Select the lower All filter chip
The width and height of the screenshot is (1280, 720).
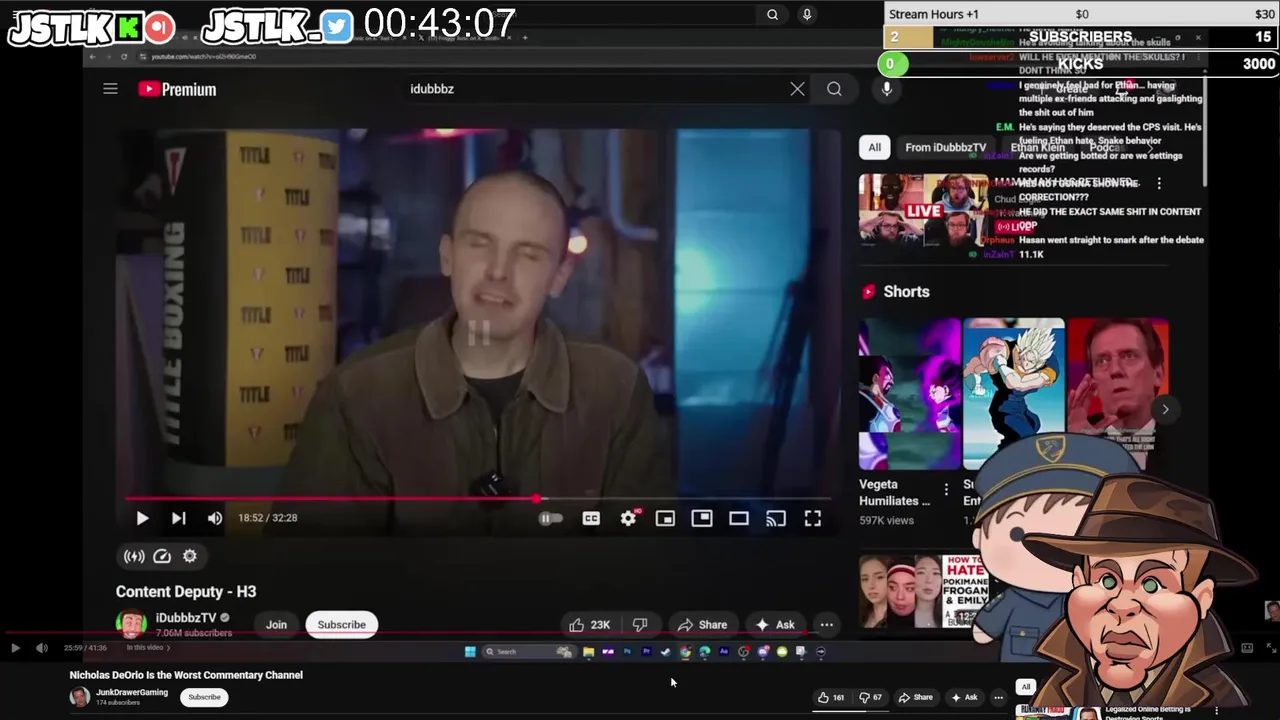1025,687
